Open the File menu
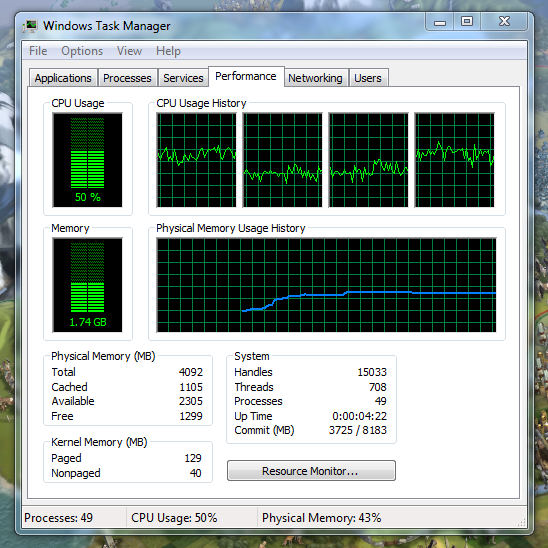Screen dimensions: 548x548 click(38, 51)
